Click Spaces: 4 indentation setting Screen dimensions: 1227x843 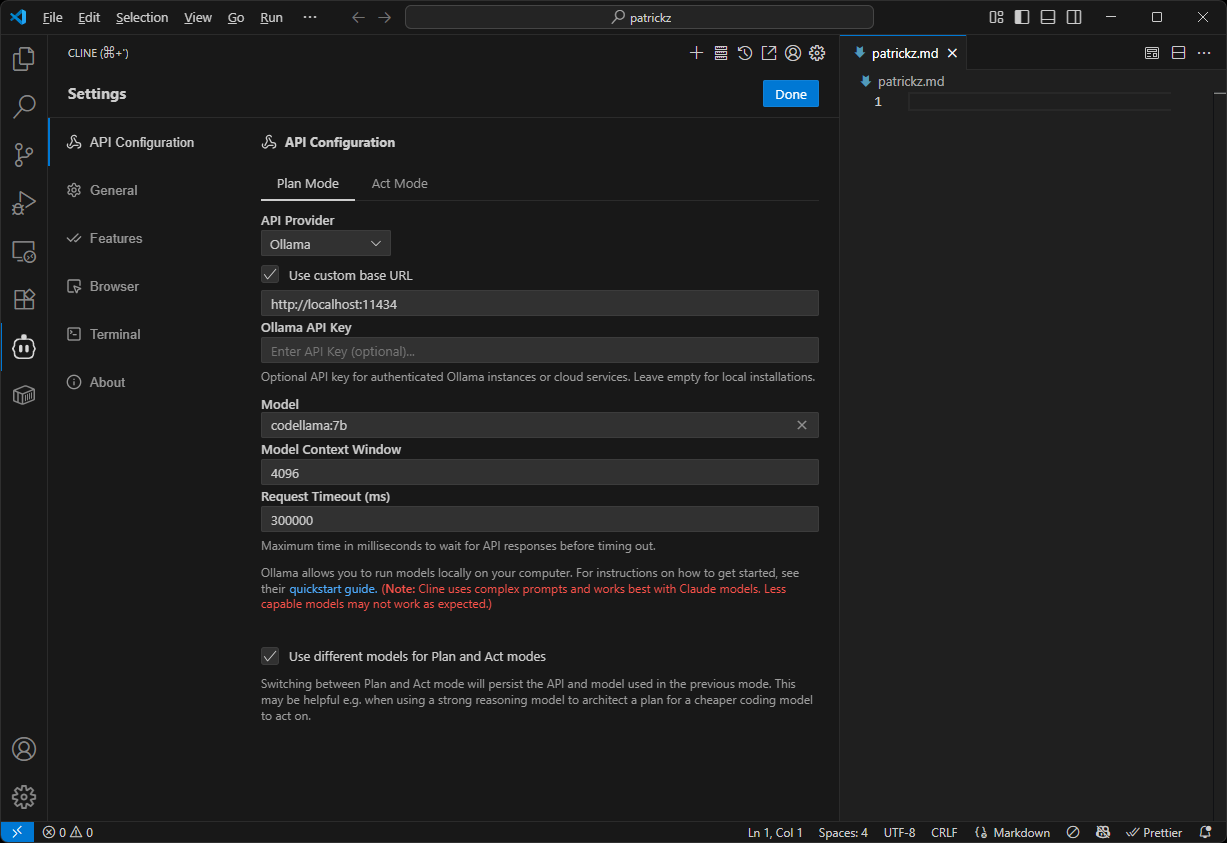[x=843, y=832]
